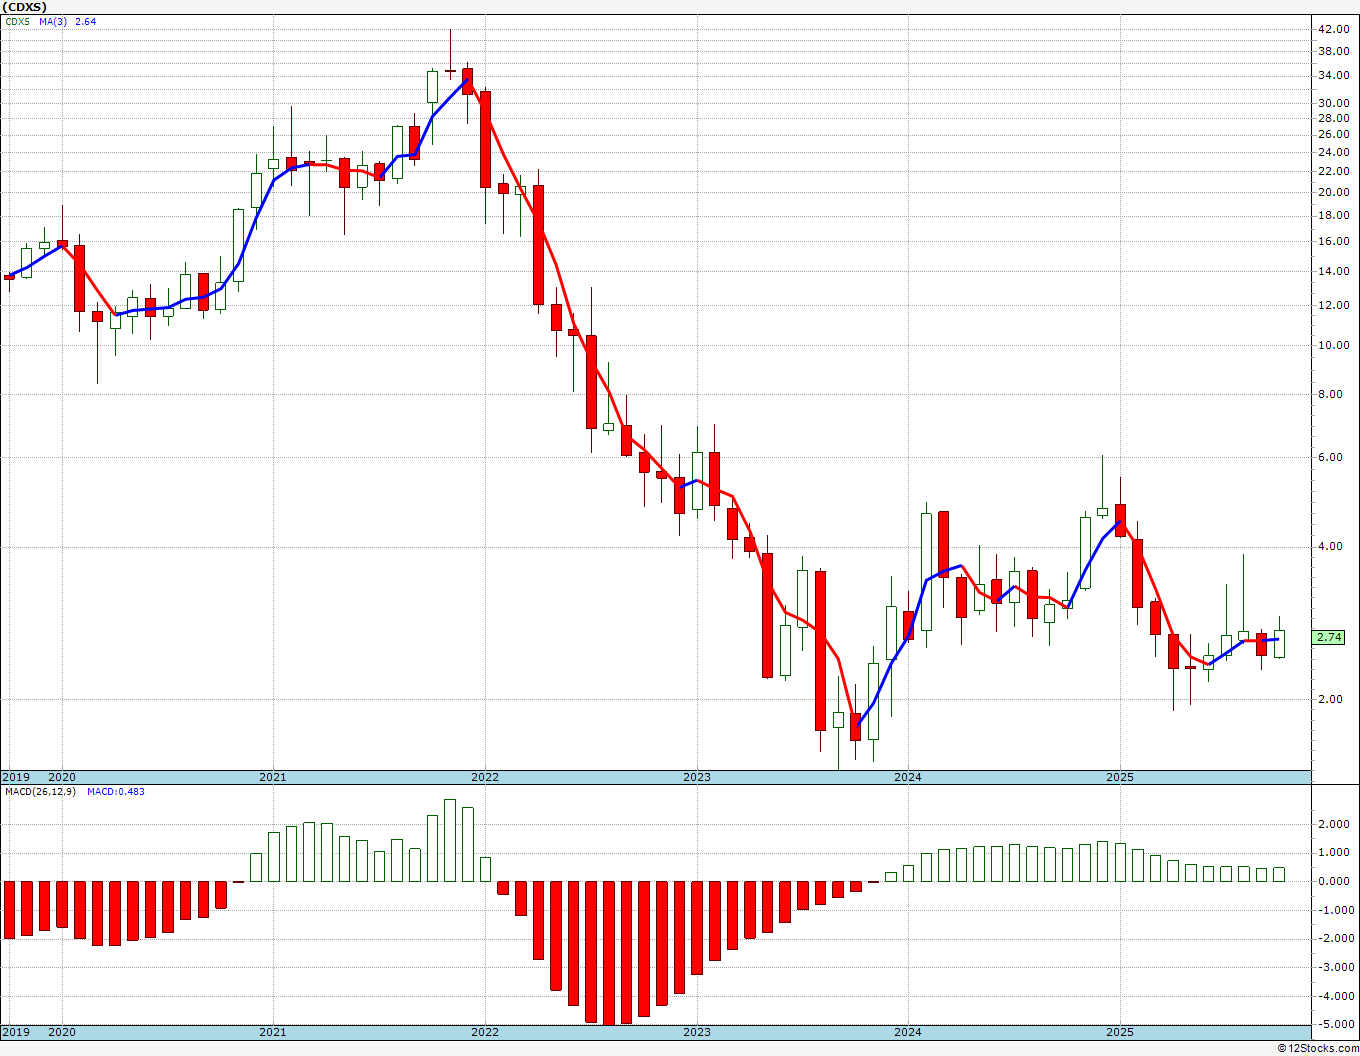The image size is (1360, 1056).
Task: Select 2024 on the price chart time axis
Action: pyautogui.click(x=908, y=777)
